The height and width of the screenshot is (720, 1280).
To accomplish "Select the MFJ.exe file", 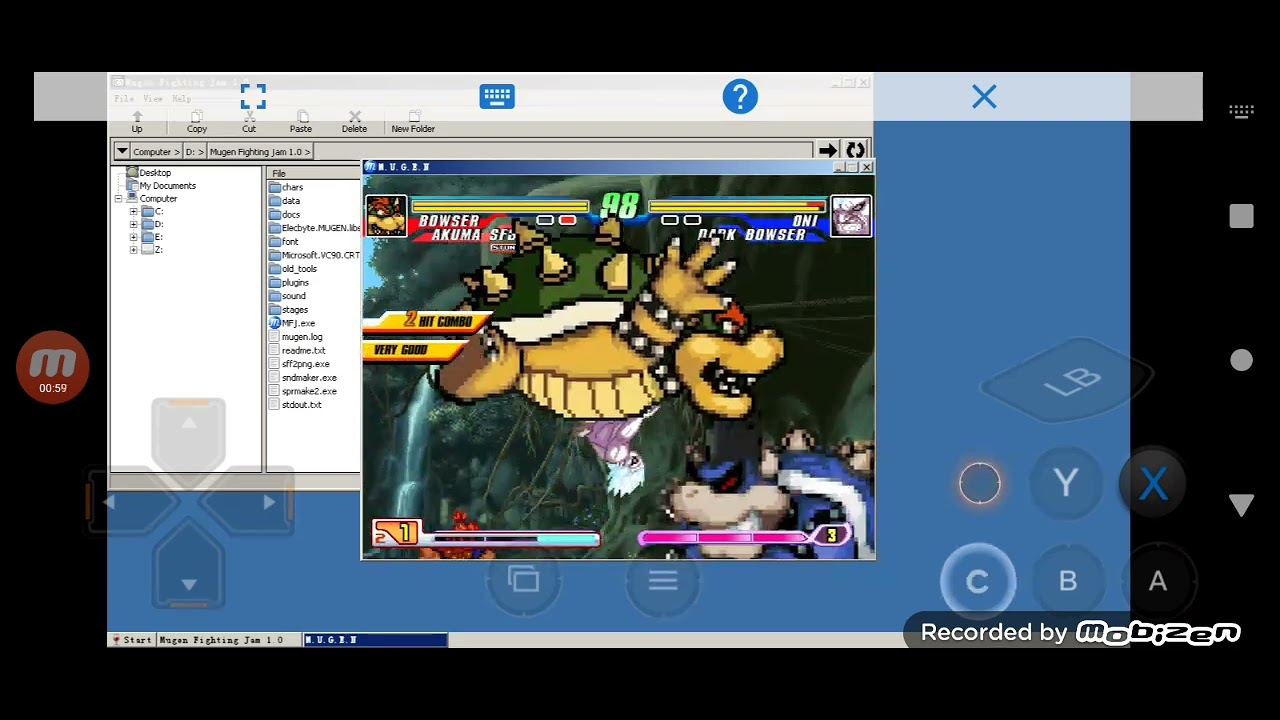I will pos(292,323).
